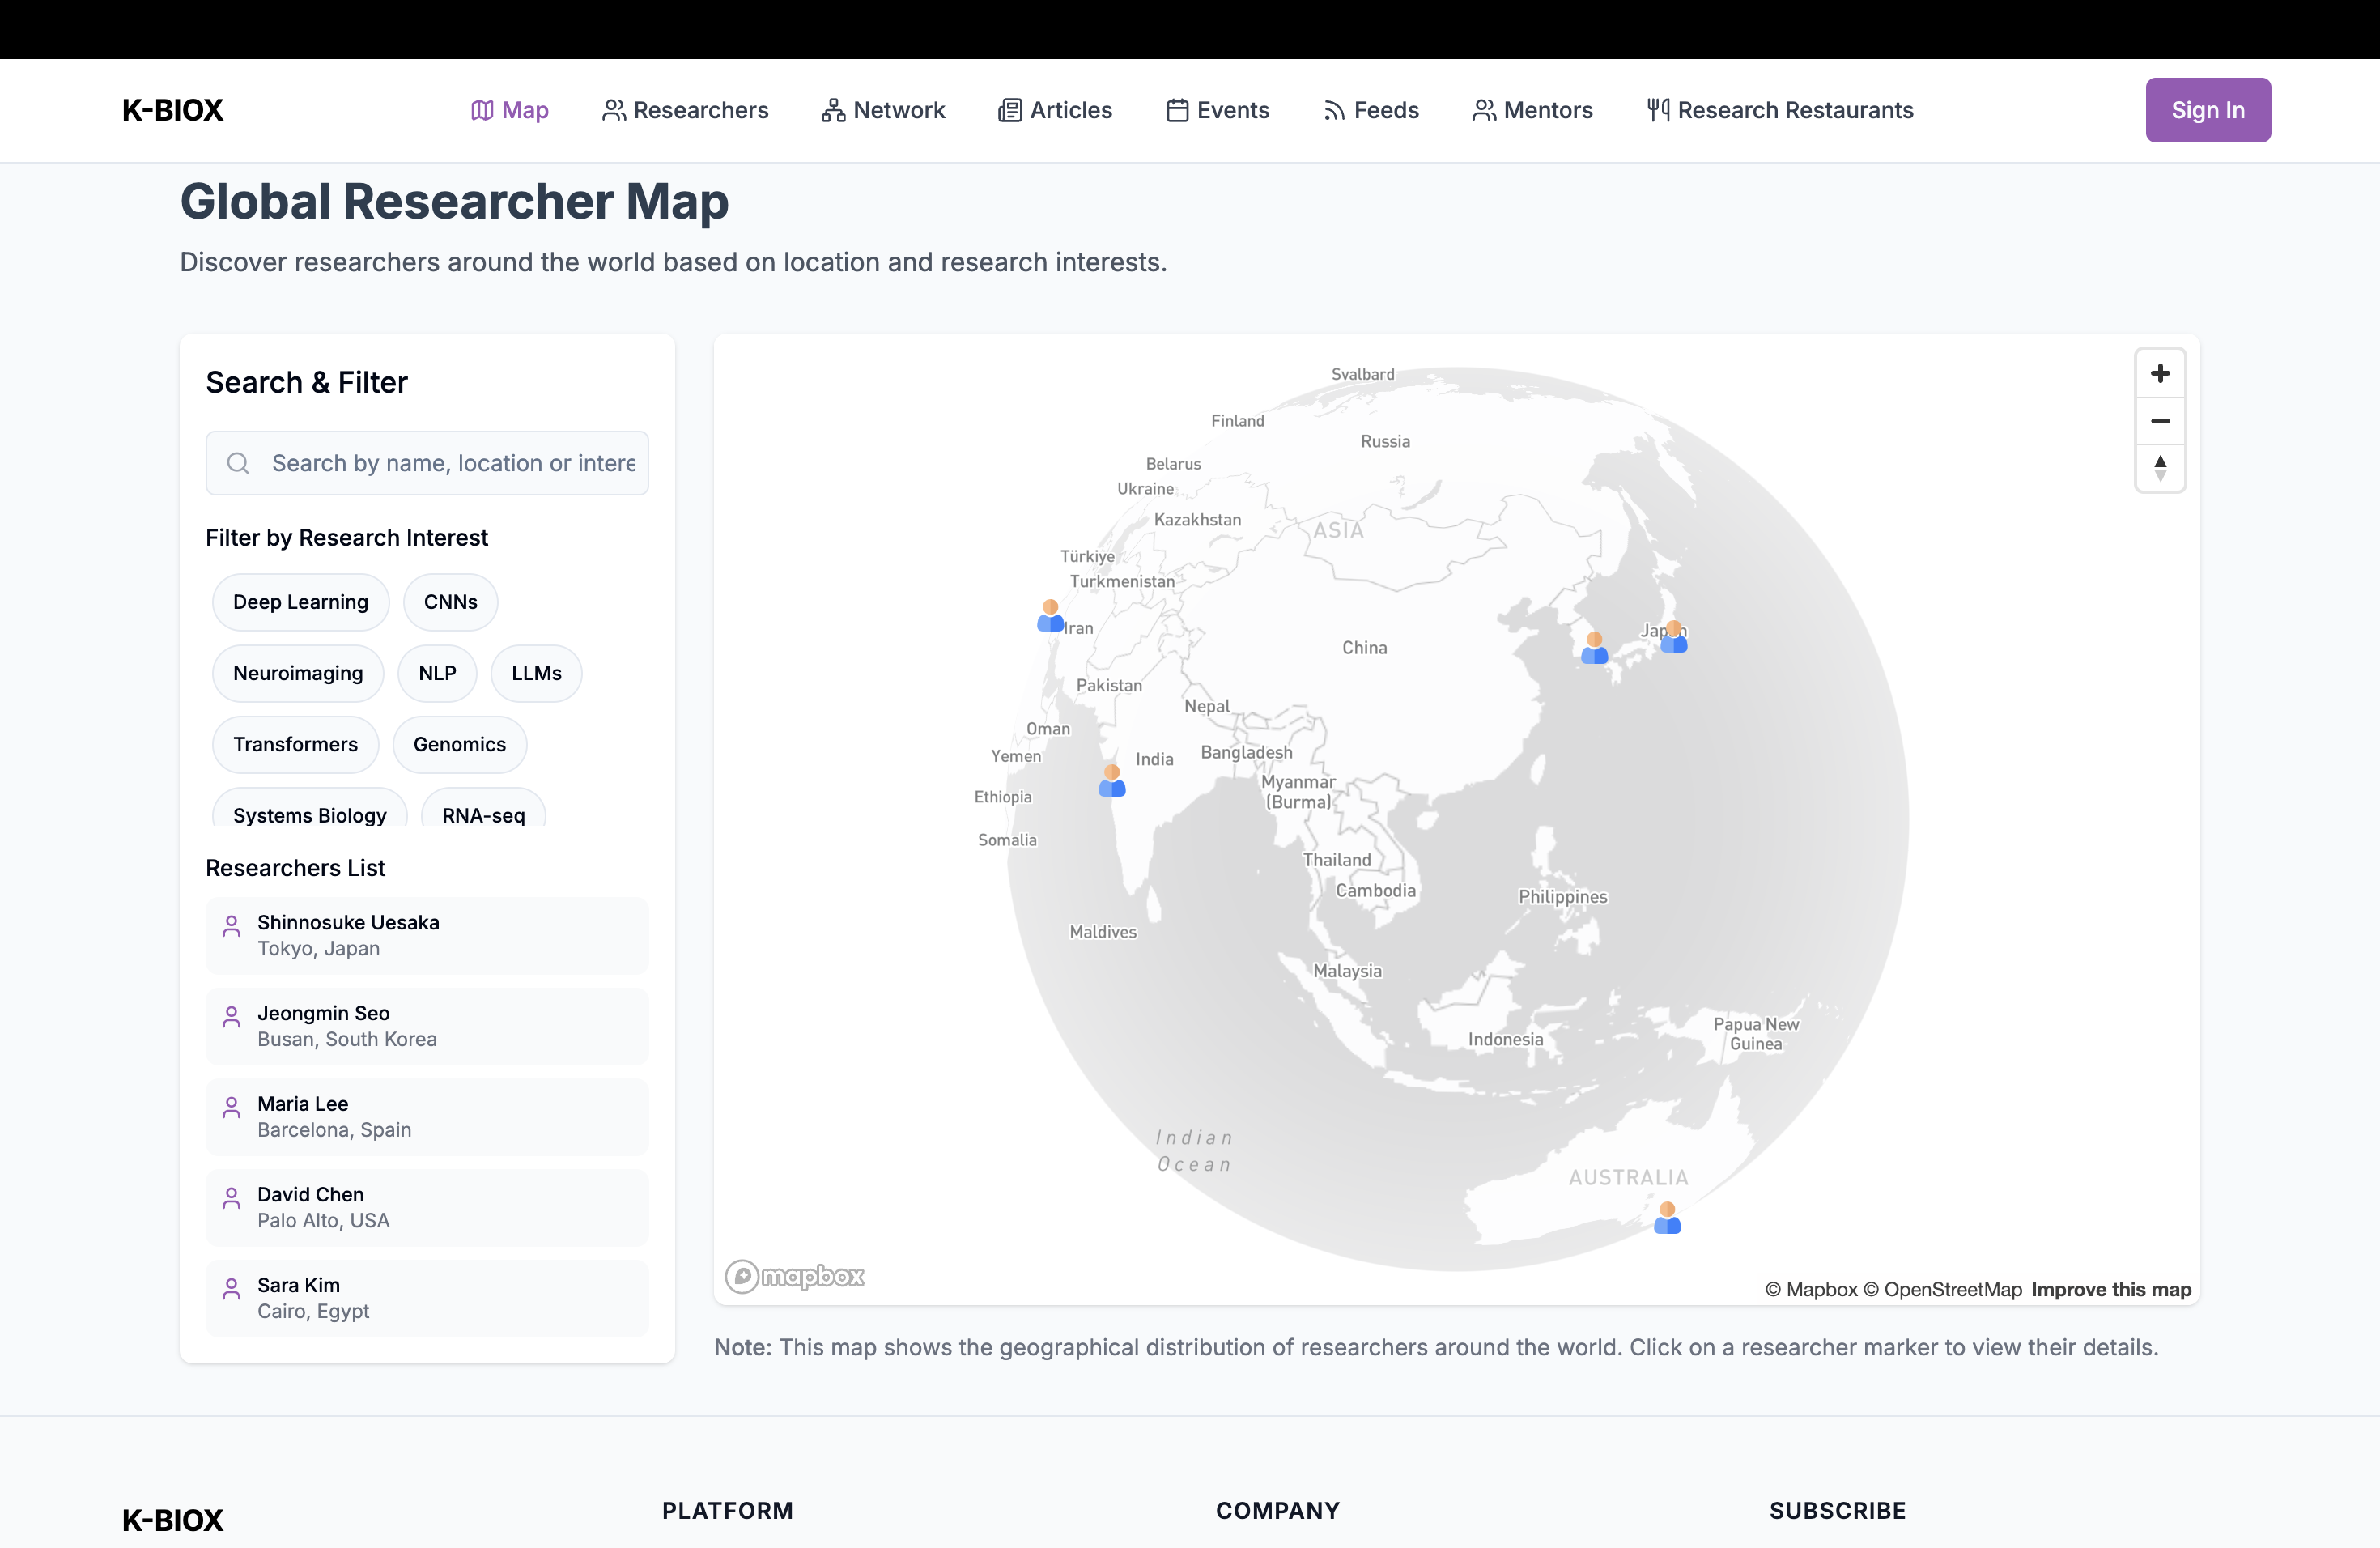Enable the LLMs filter chip
This screenshot has width=2380, height=1548.
(x=536, y=673)
